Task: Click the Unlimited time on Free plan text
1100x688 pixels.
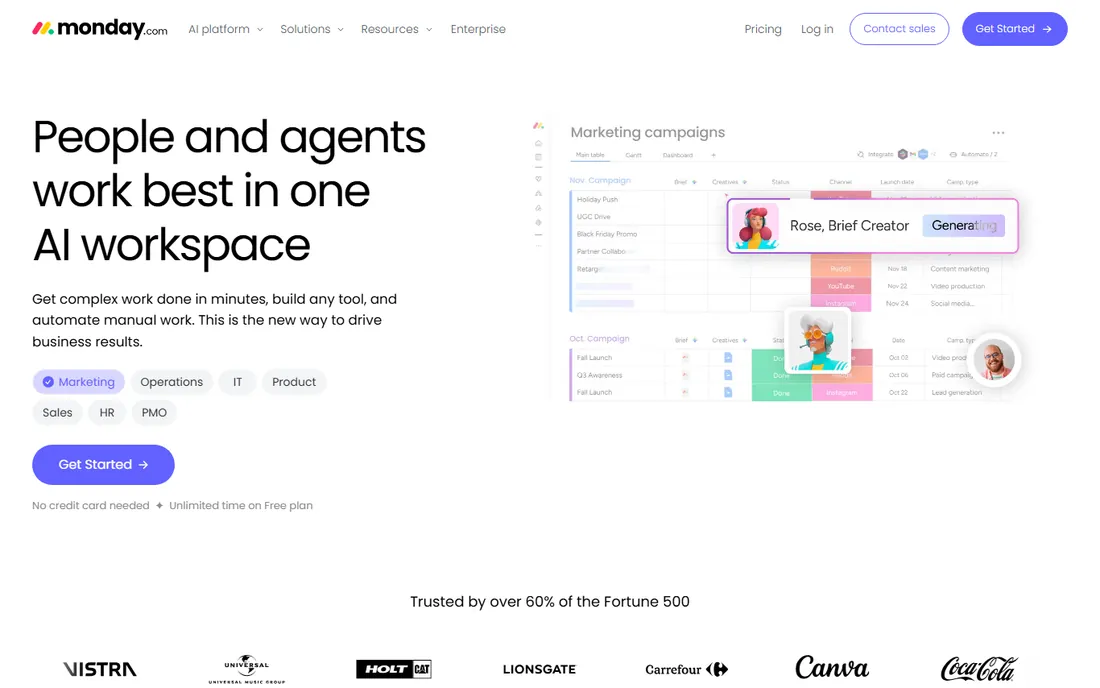Action: pyautogui.click(x=241, y=506)
